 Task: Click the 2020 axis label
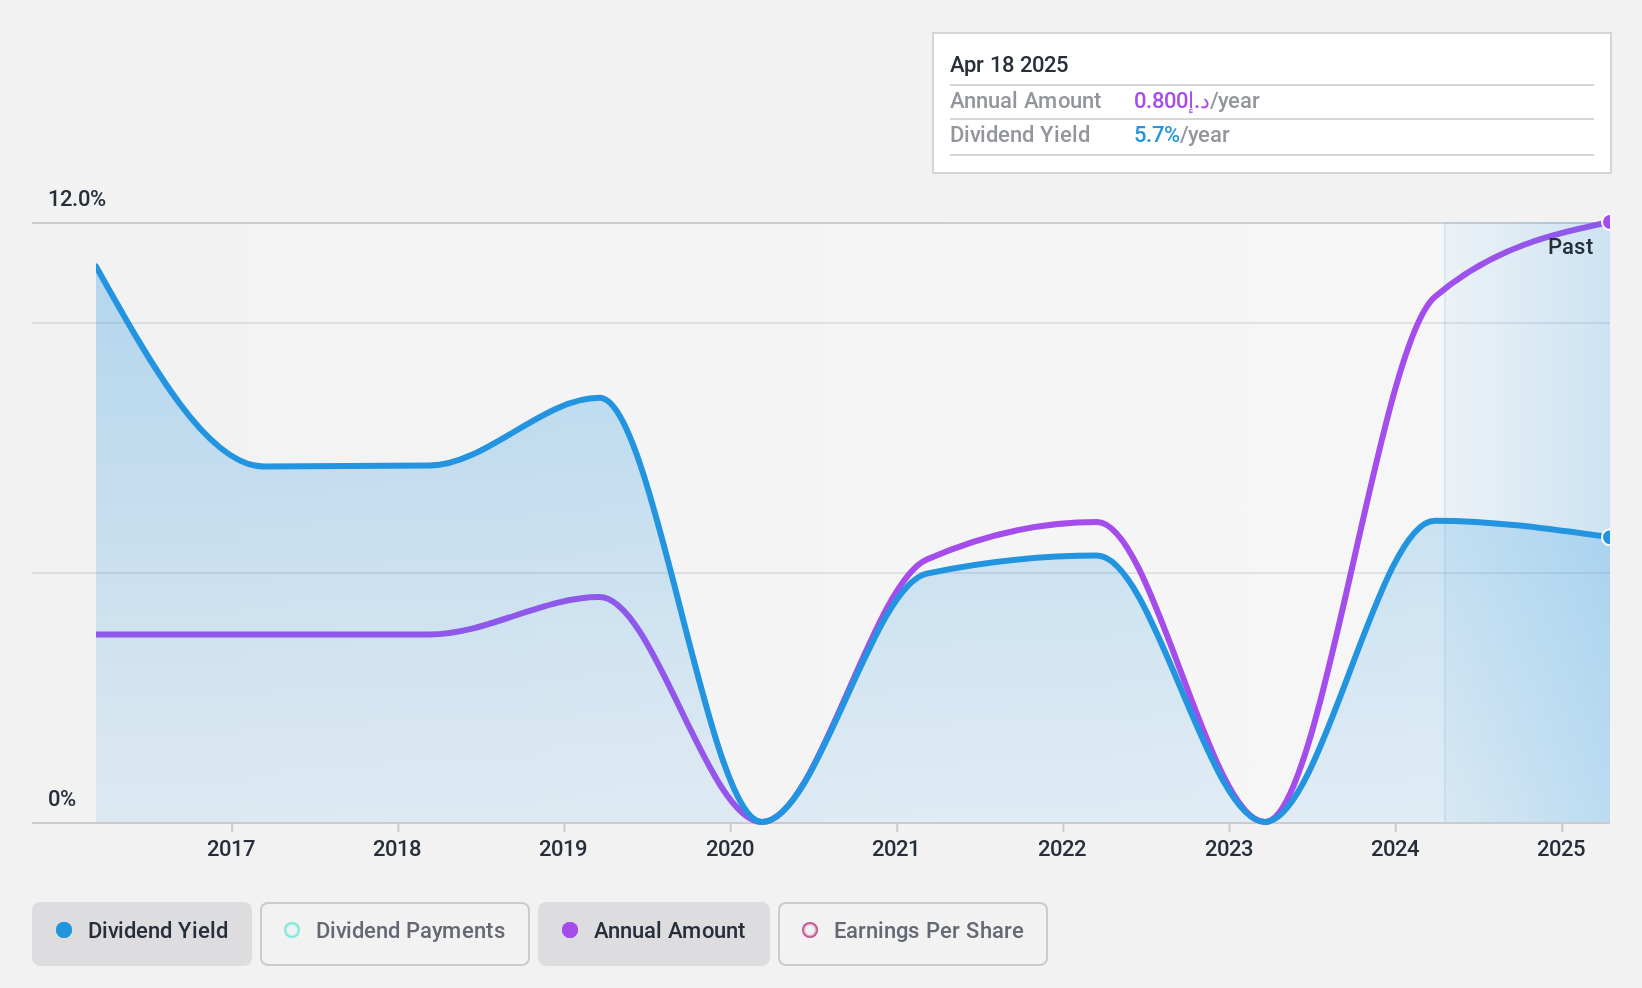coord(730,849)
